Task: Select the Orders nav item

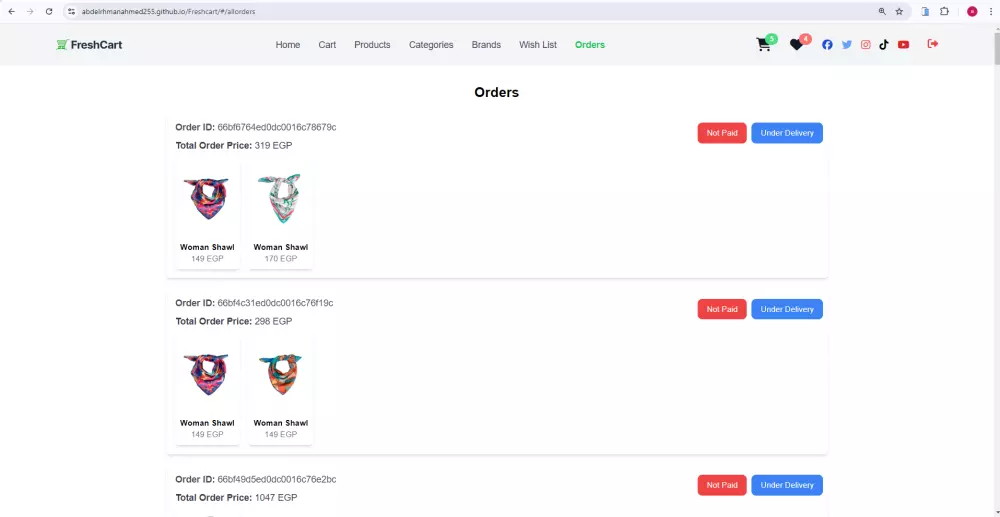Action: 590,45
